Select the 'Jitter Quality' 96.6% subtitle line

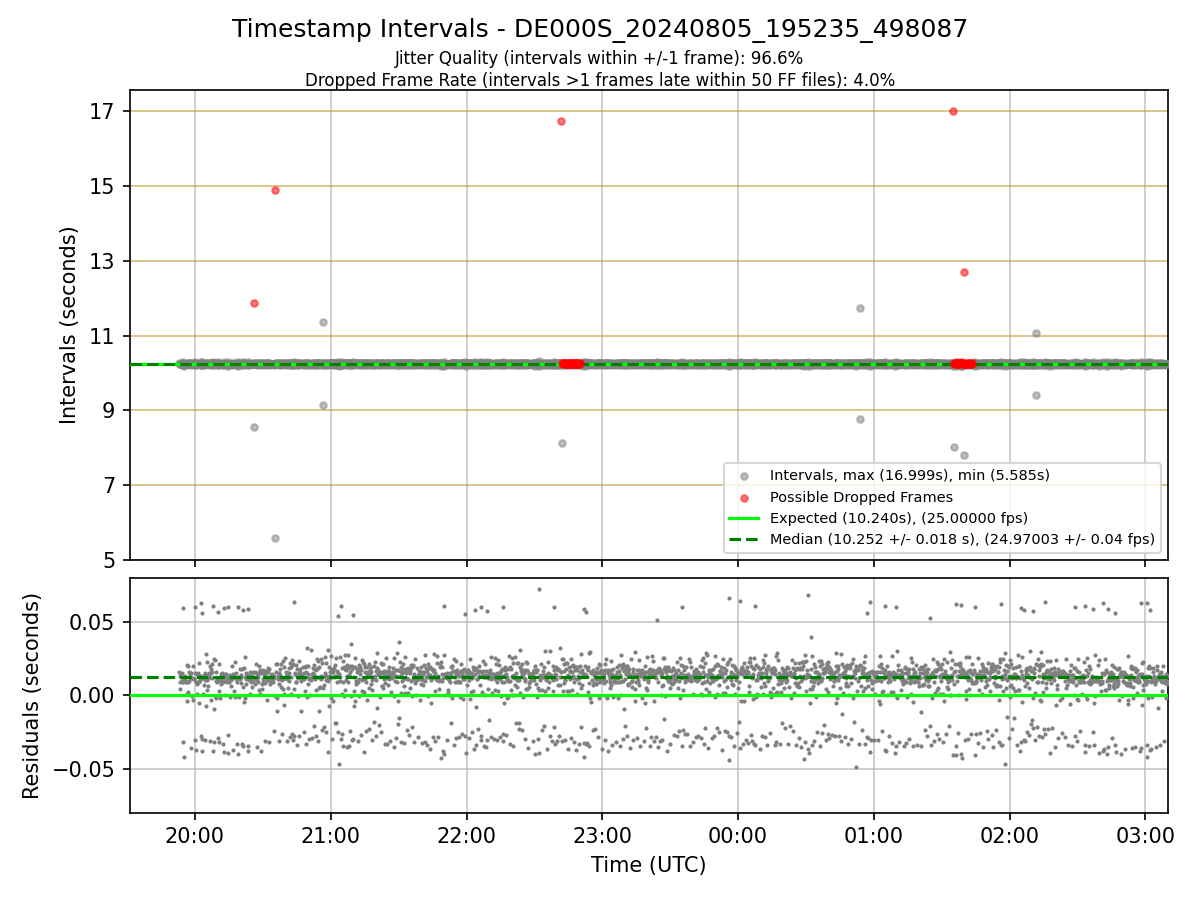coord(599,58)
